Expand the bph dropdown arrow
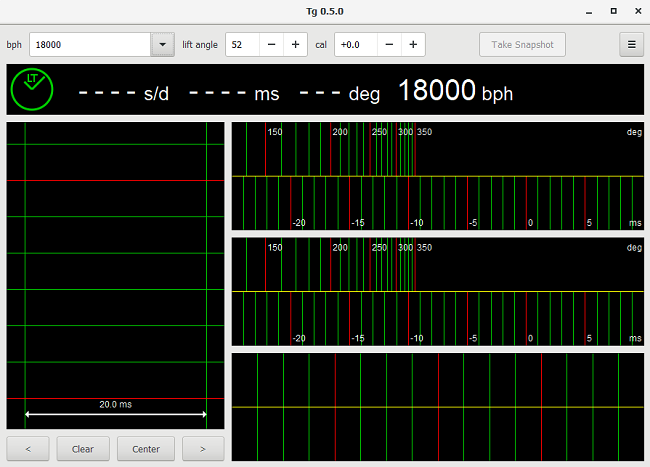Viewport: 650px width, 467px height. click(163, 45)
